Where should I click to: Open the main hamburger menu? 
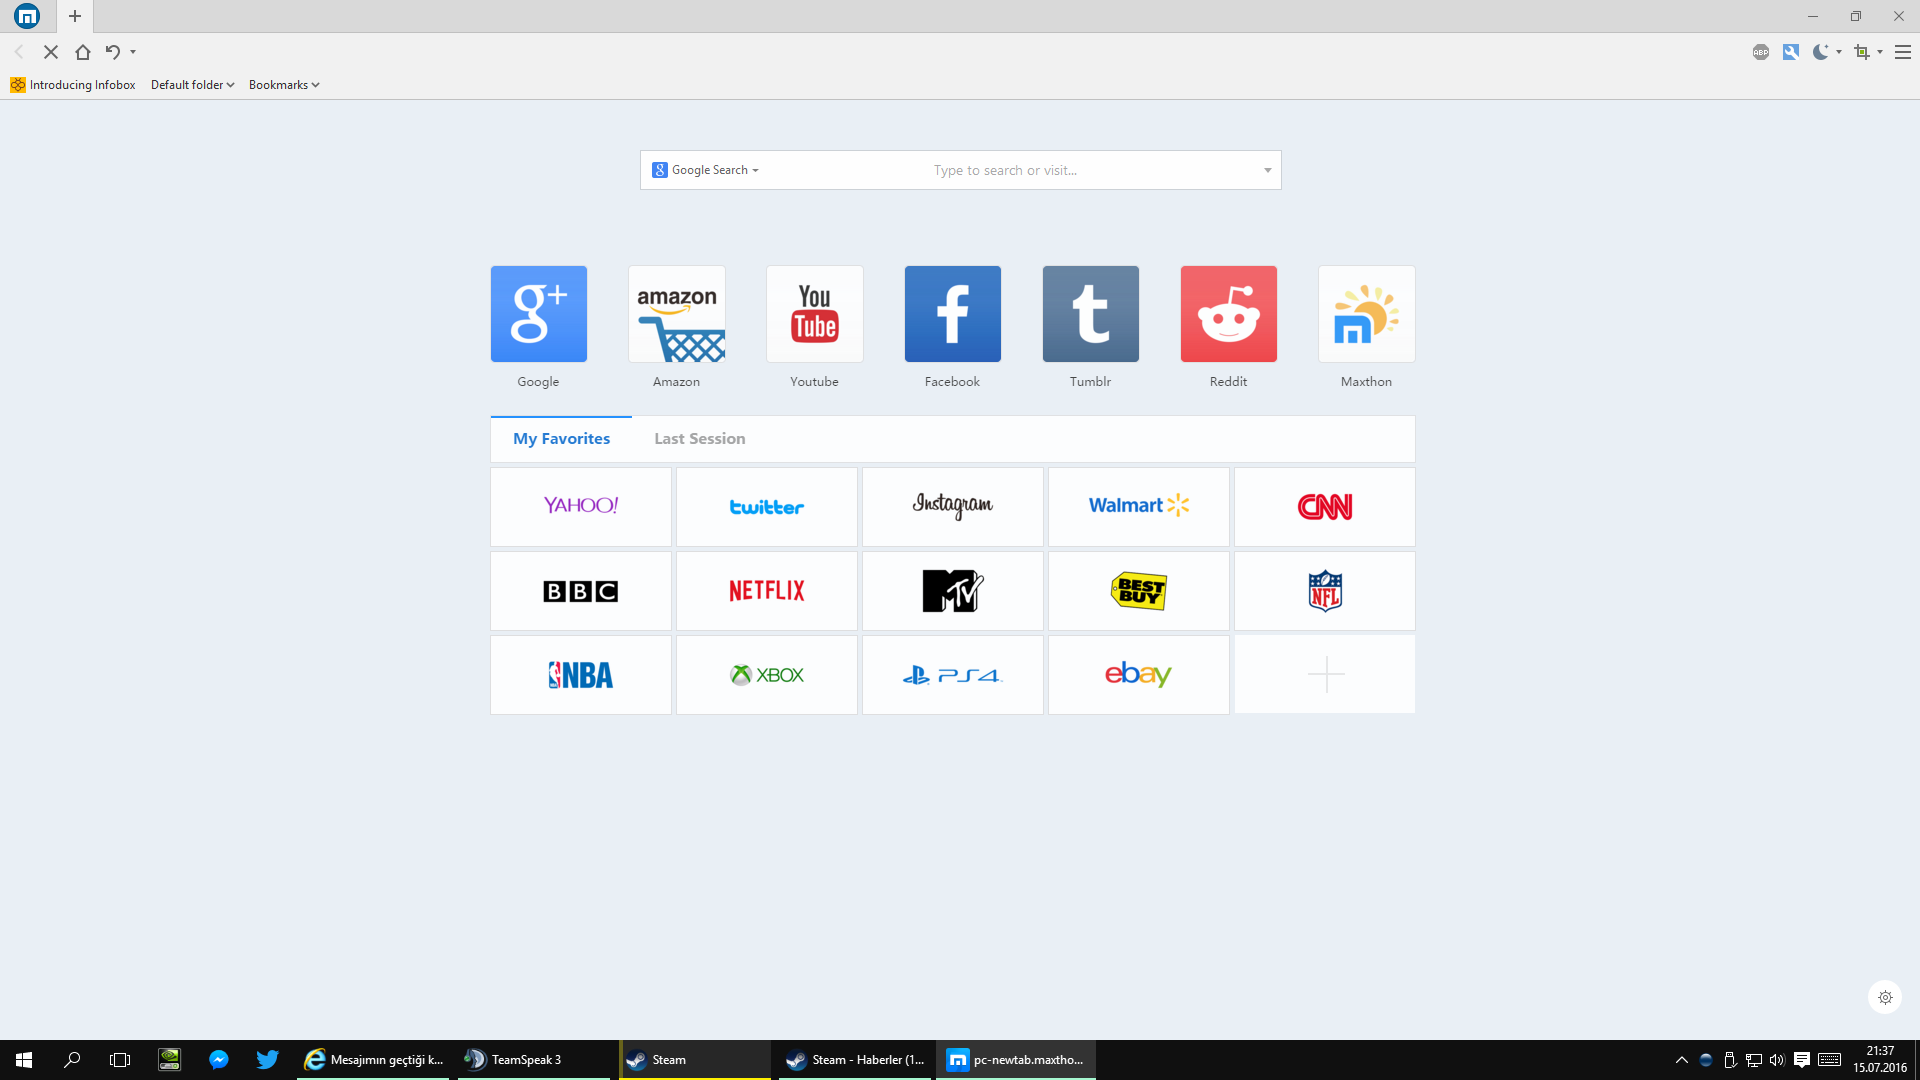[1903, 52]
